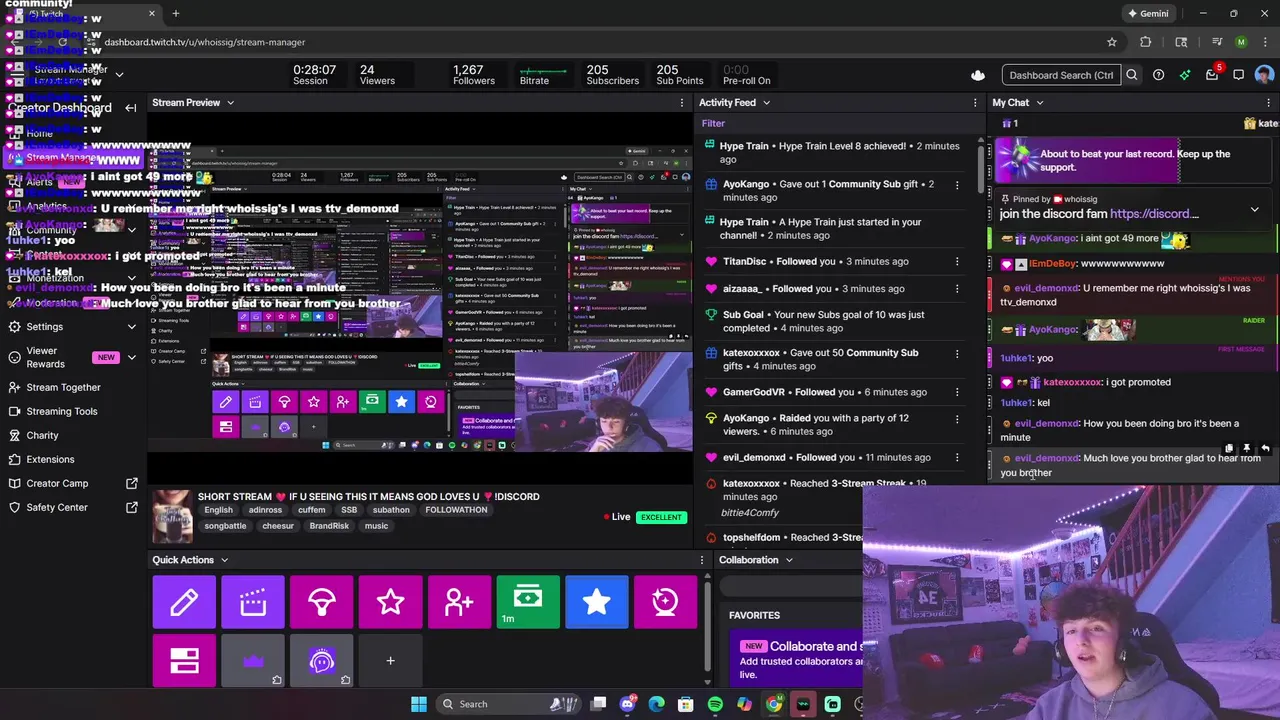Open Quick Actions panel options kebab
Viewport: 1280px width, 720px height.
point(702,560)
